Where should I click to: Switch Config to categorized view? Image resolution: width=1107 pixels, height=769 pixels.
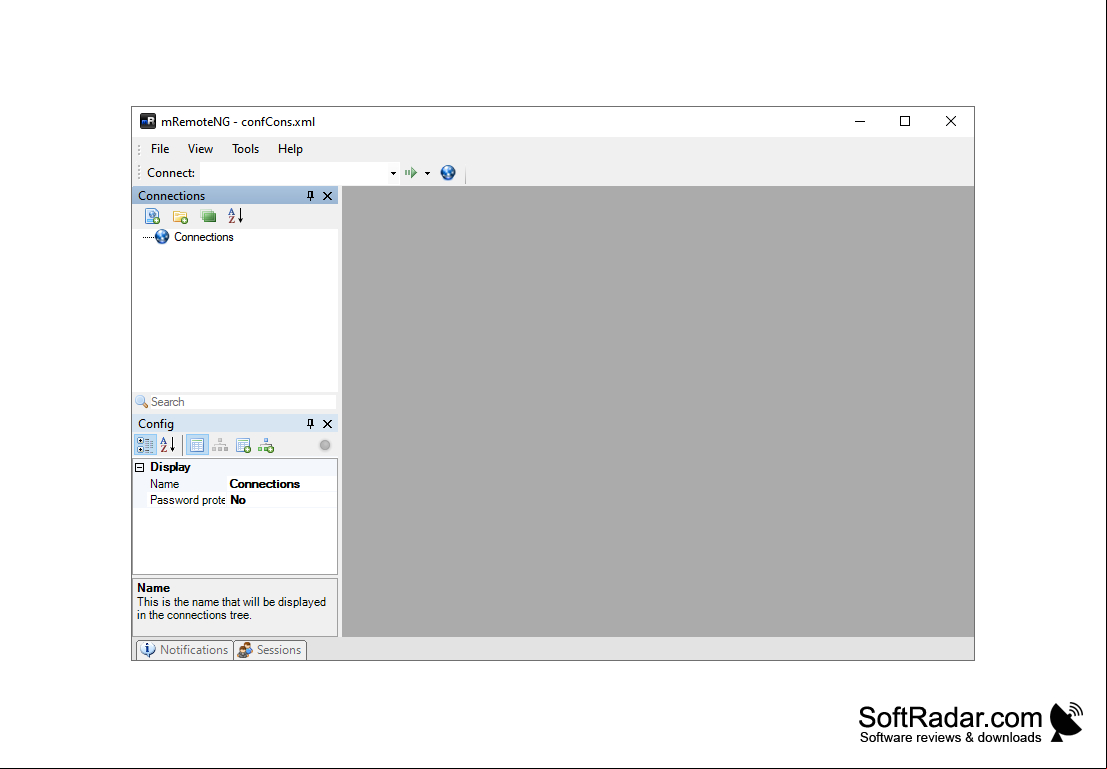click(x=145, y=445)
